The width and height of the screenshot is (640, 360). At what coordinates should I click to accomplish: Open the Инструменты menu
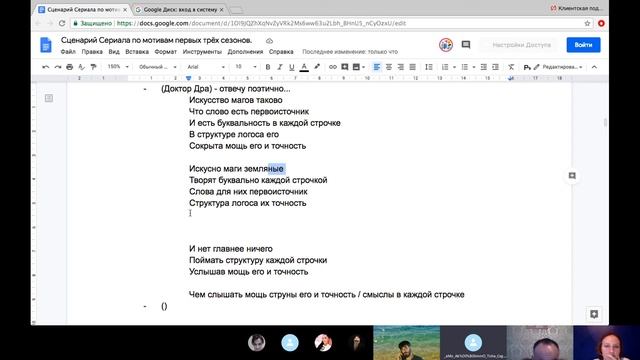tap(202, 52)
